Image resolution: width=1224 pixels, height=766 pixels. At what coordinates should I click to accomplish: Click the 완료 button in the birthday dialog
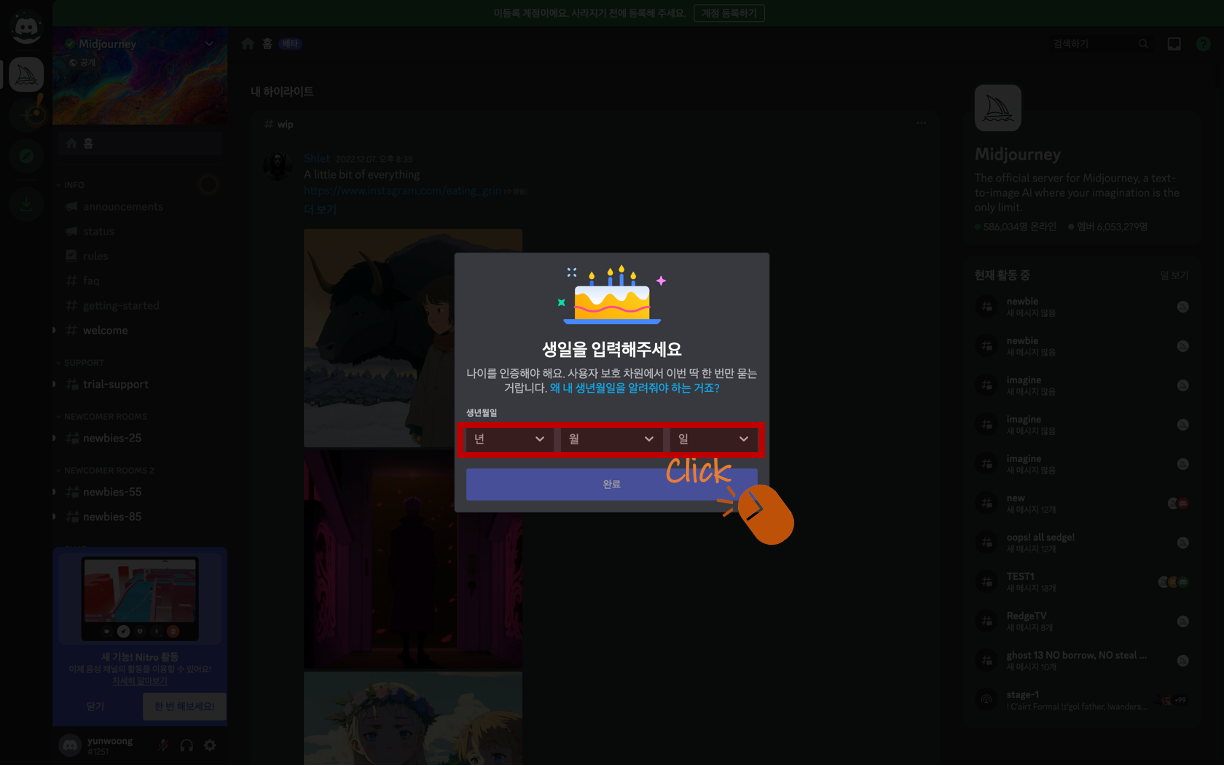pos(611,484)
